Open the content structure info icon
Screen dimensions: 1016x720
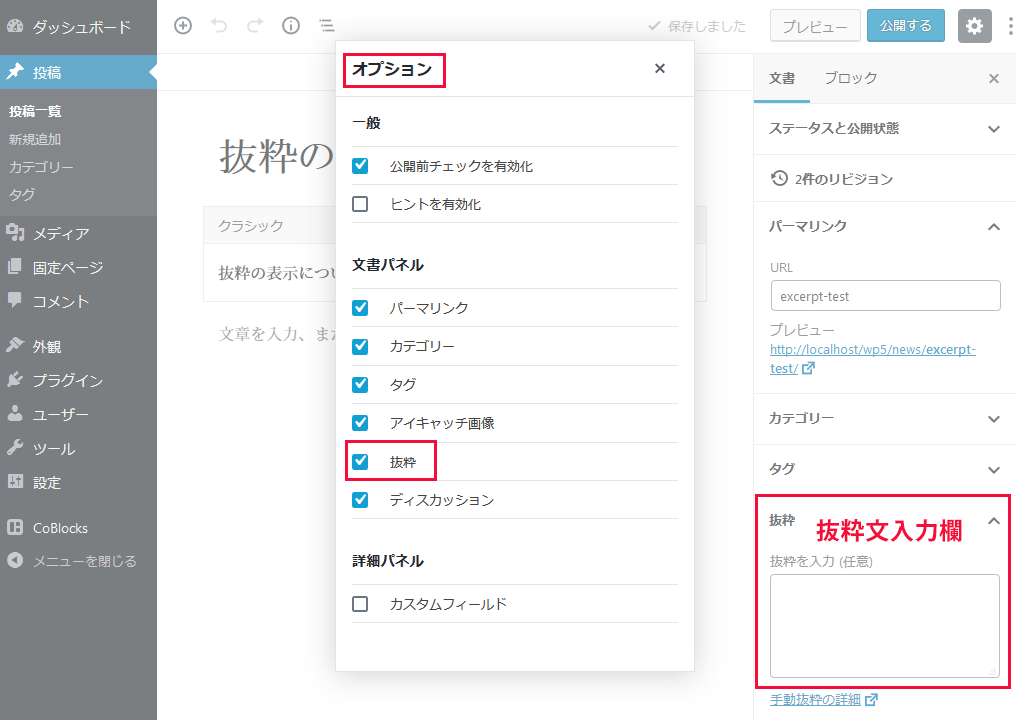[x=291, y=26]
